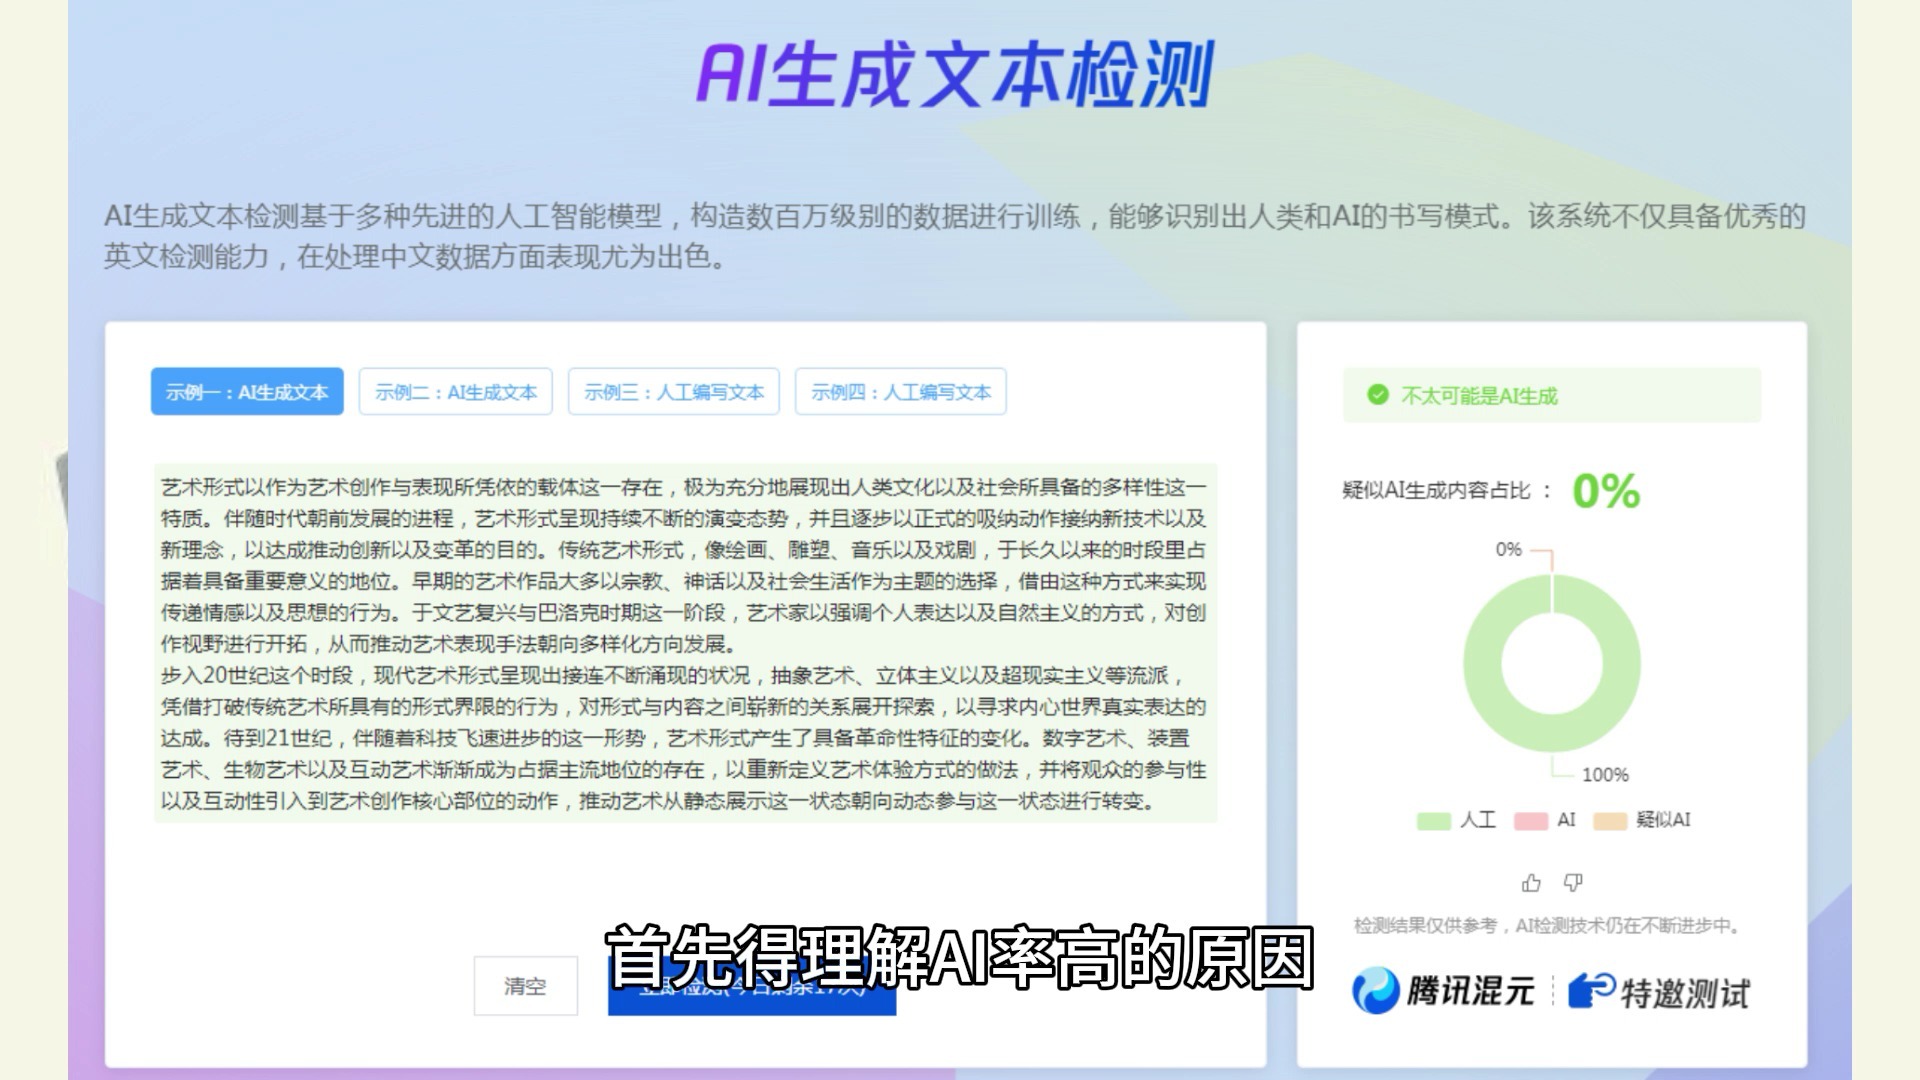Select the highlighted 示例一：AI生成文本 tab
The width and height of the screenshot is (1920, 1080).
click(x=246, y=392)
